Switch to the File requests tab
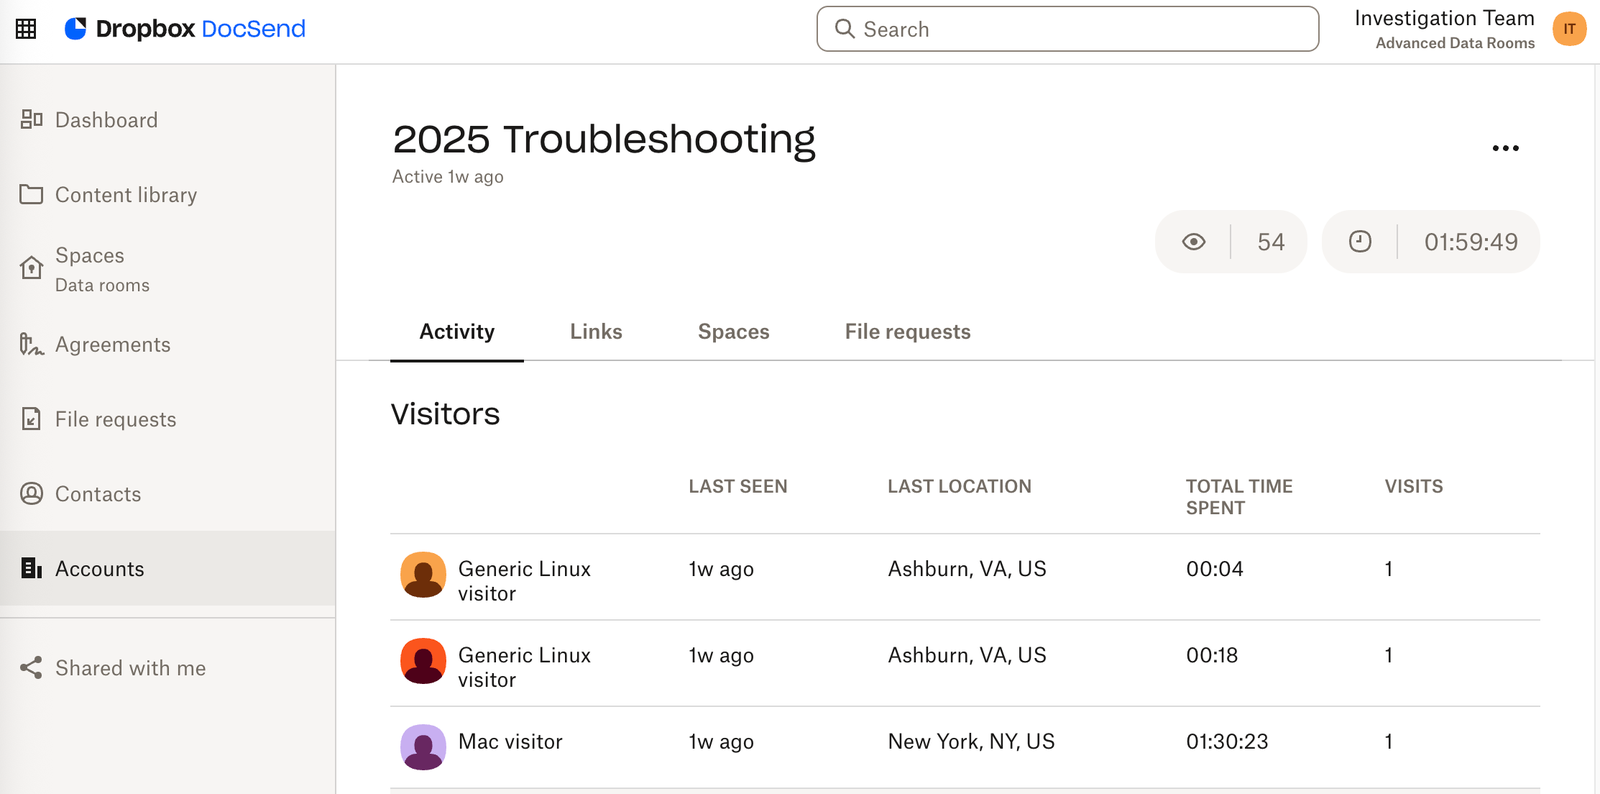 coord(907,332)
